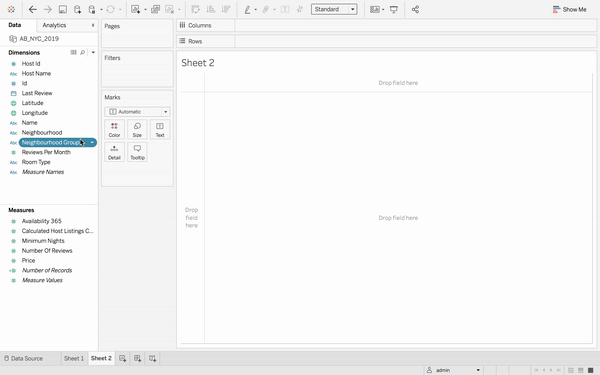Open the Neighbourhood Group field dropdown arrow
600x375 pixels.
[x=92, y=143]
